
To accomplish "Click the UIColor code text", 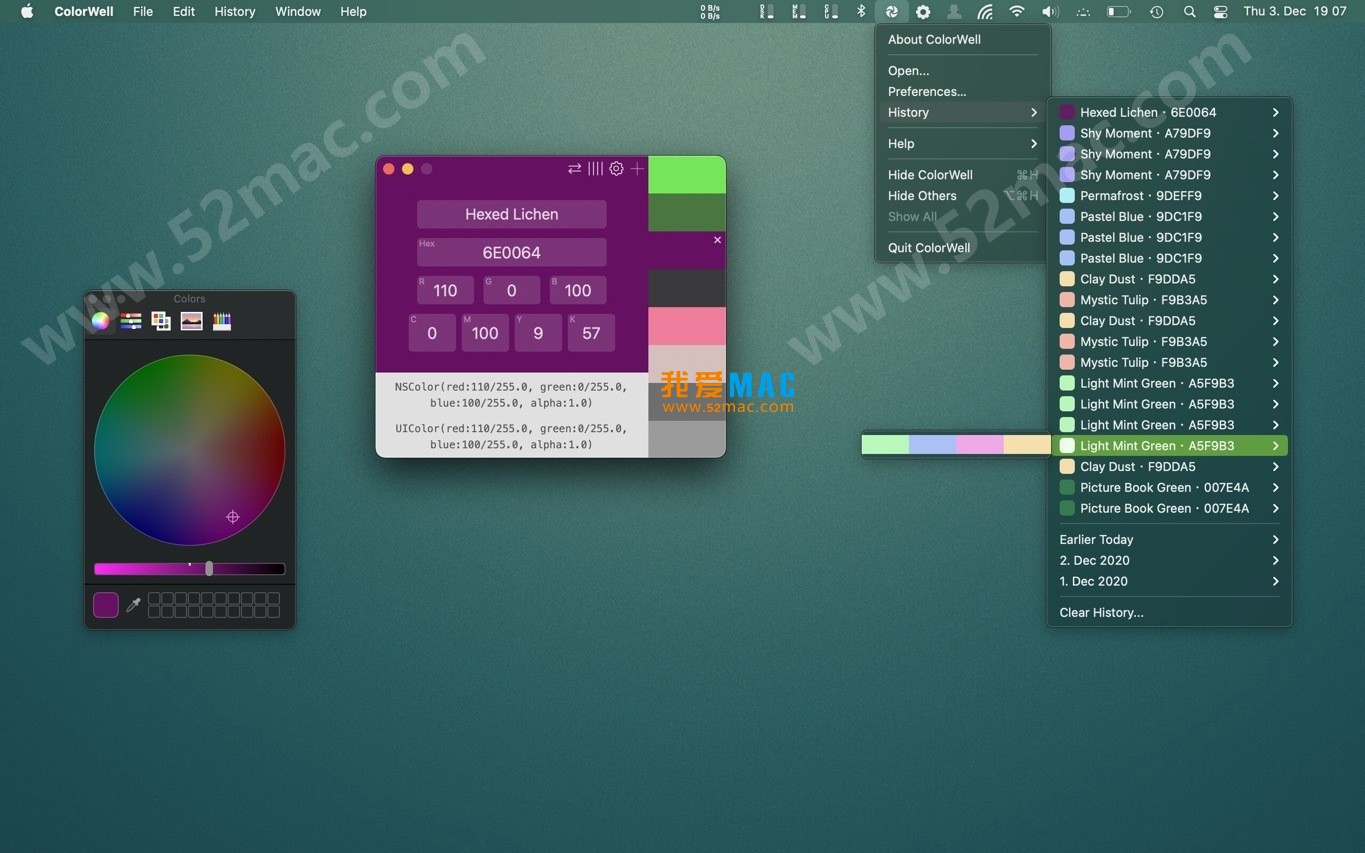I will (x=511, y=437).
